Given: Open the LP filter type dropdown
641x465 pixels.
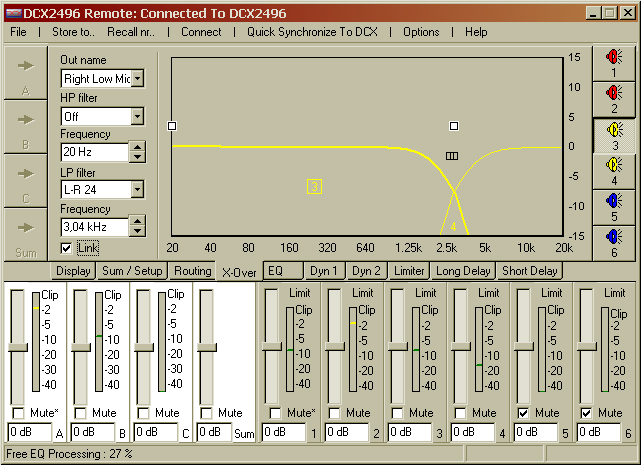Looking at the screenshot, I should pos(138,190).
